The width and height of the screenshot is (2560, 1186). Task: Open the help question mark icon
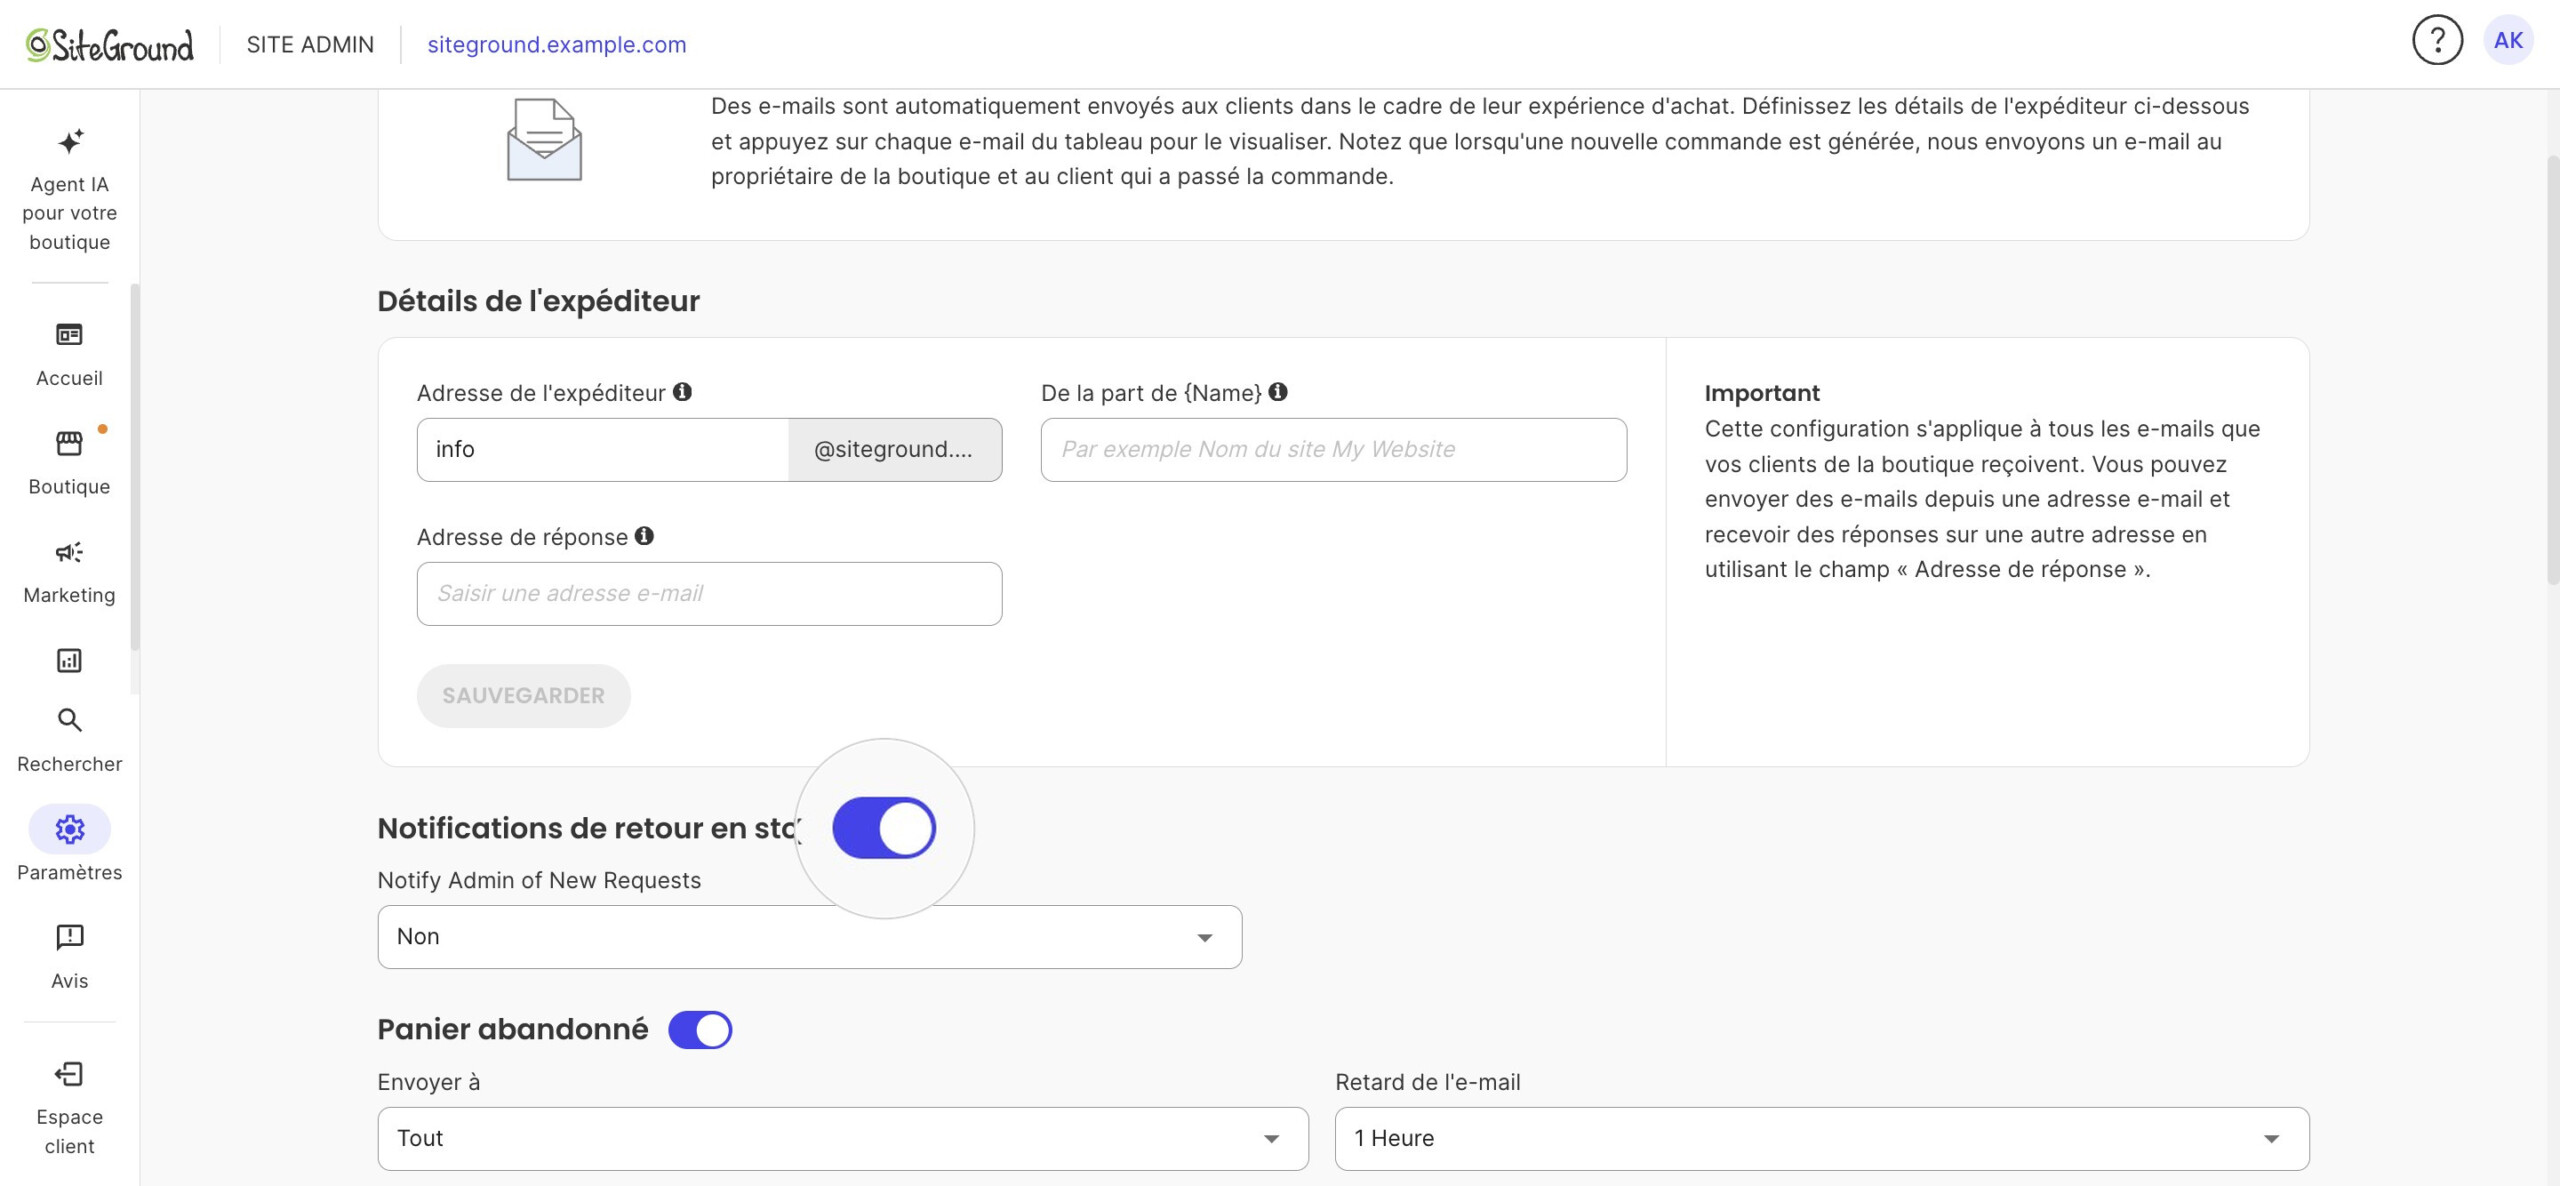pos(2437,41)
